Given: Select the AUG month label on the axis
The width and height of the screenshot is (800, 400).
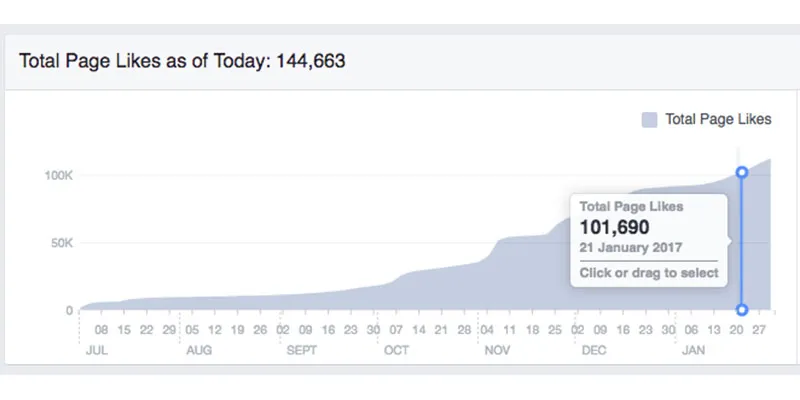Looking at the screenshot, I should (x=200, y=351).
